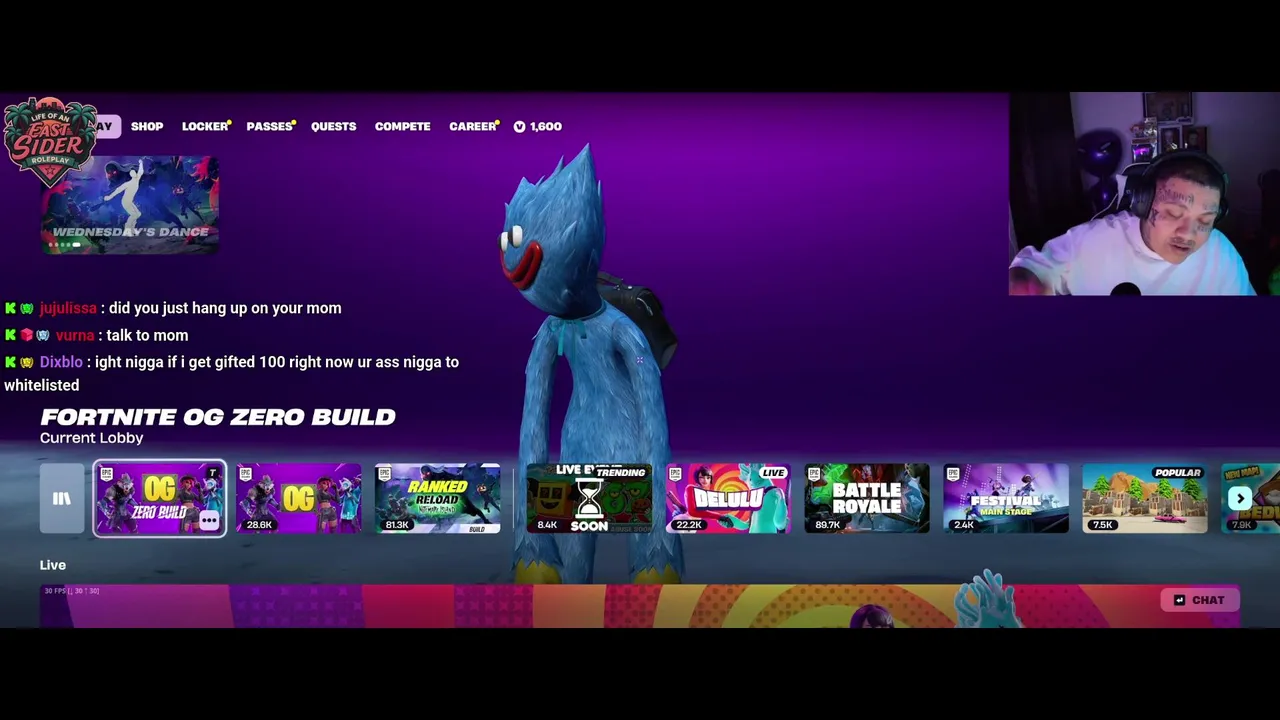Open the three-dot options on OG Zero Build tile
1280x720 pixels.
click(209, 520)
